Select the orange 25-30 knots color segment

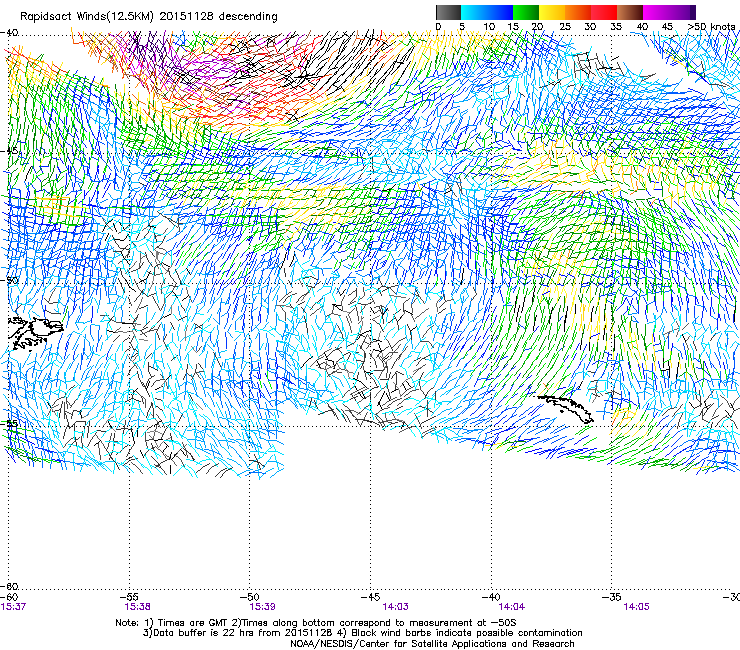(578, 12)
